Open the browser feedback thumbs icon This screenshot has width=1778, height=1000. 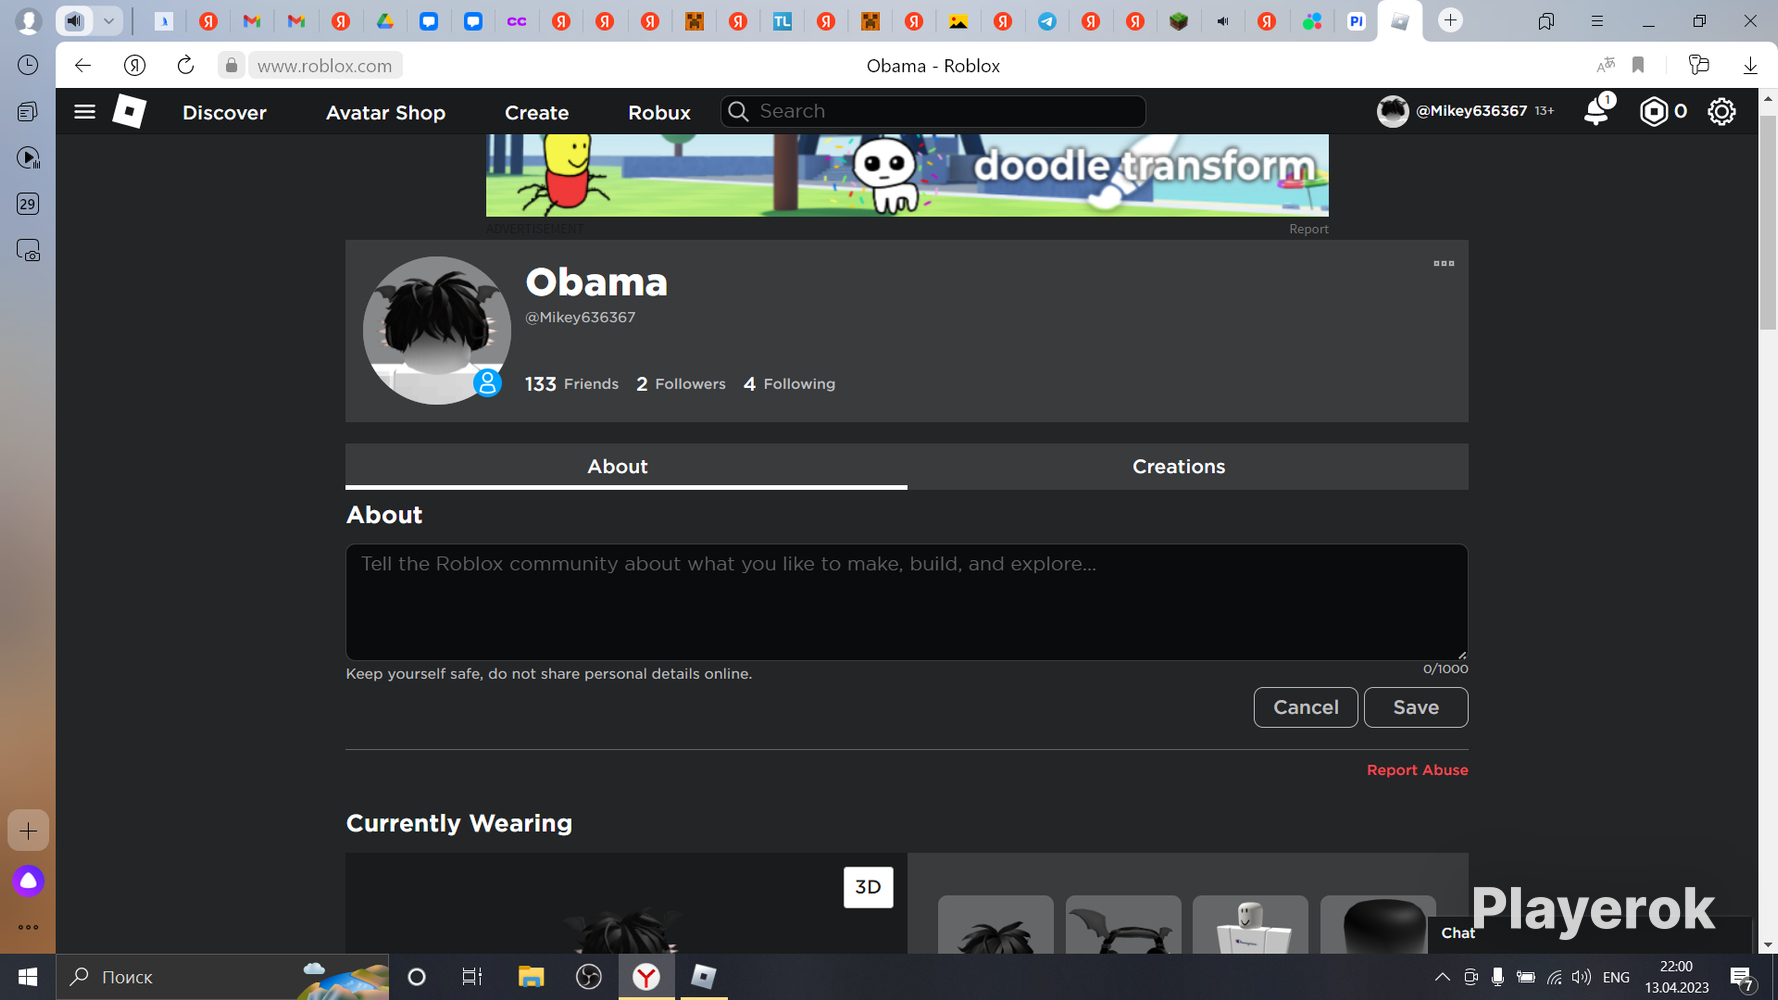tap(1699, 66)
